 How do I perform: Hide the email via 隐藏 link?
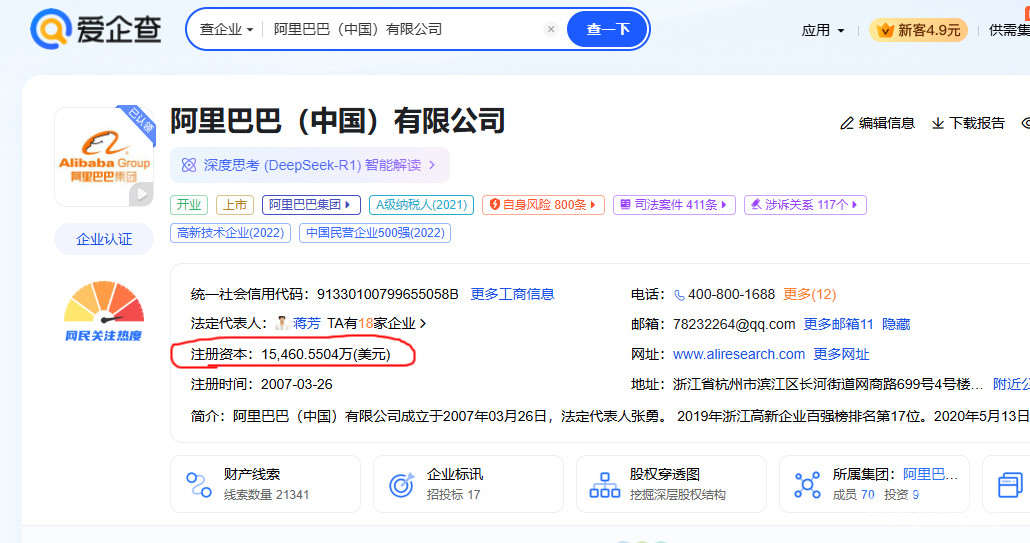pyautogui.click(x=896, y=324)
